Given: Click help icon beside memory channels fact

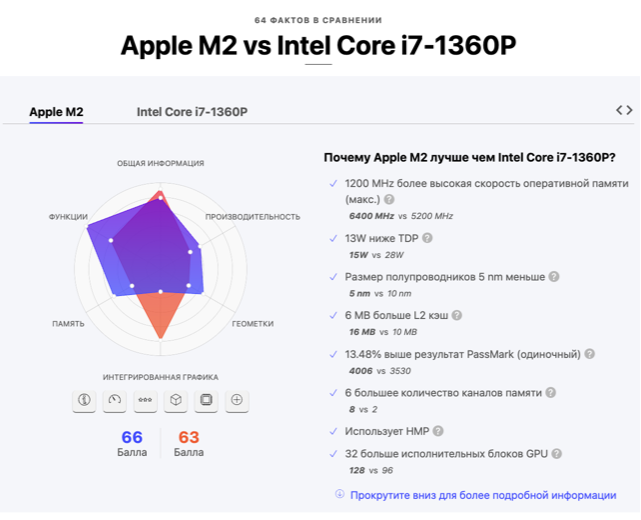Looking at the screenshot, I should tap(551, 392).
